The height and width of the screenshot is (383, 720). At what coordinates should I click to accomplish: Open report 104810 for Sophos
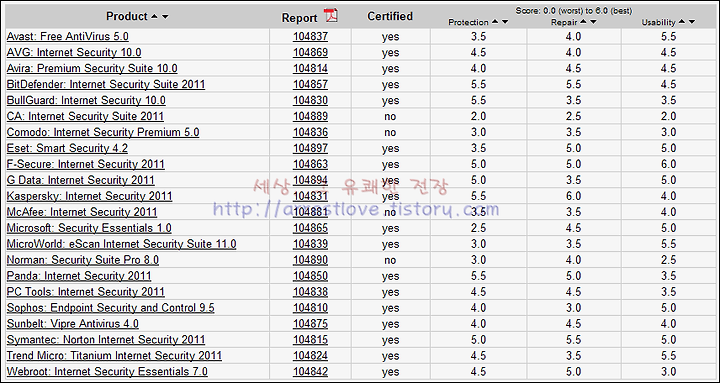[x=310, y=308]
